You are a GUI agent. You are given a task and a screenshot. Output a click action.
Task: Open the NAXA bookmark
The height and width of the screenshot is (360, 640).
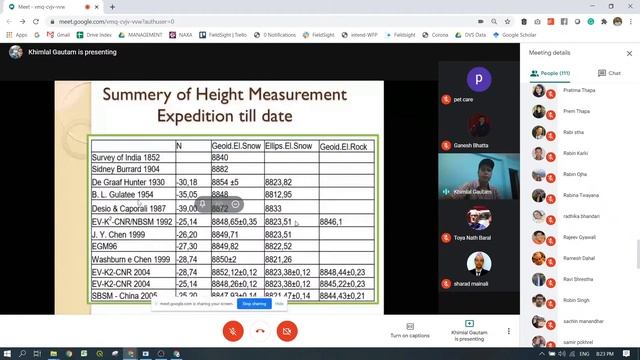[x=181, y=35]
